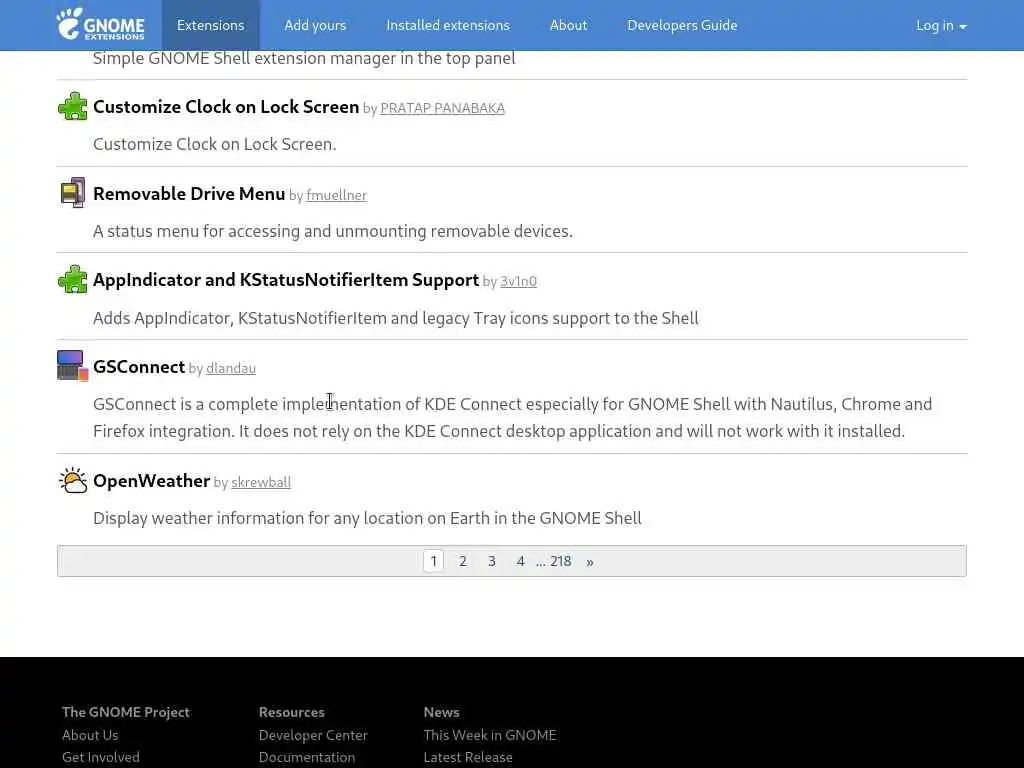Open Developer Center footer link
Viewport: 1024px width, 768px height.
(313, 735)
